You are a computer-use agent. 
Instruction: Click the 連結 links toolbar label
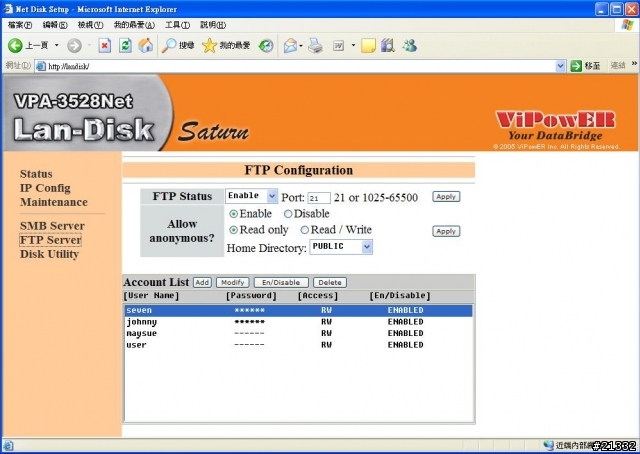coord(618,65)
